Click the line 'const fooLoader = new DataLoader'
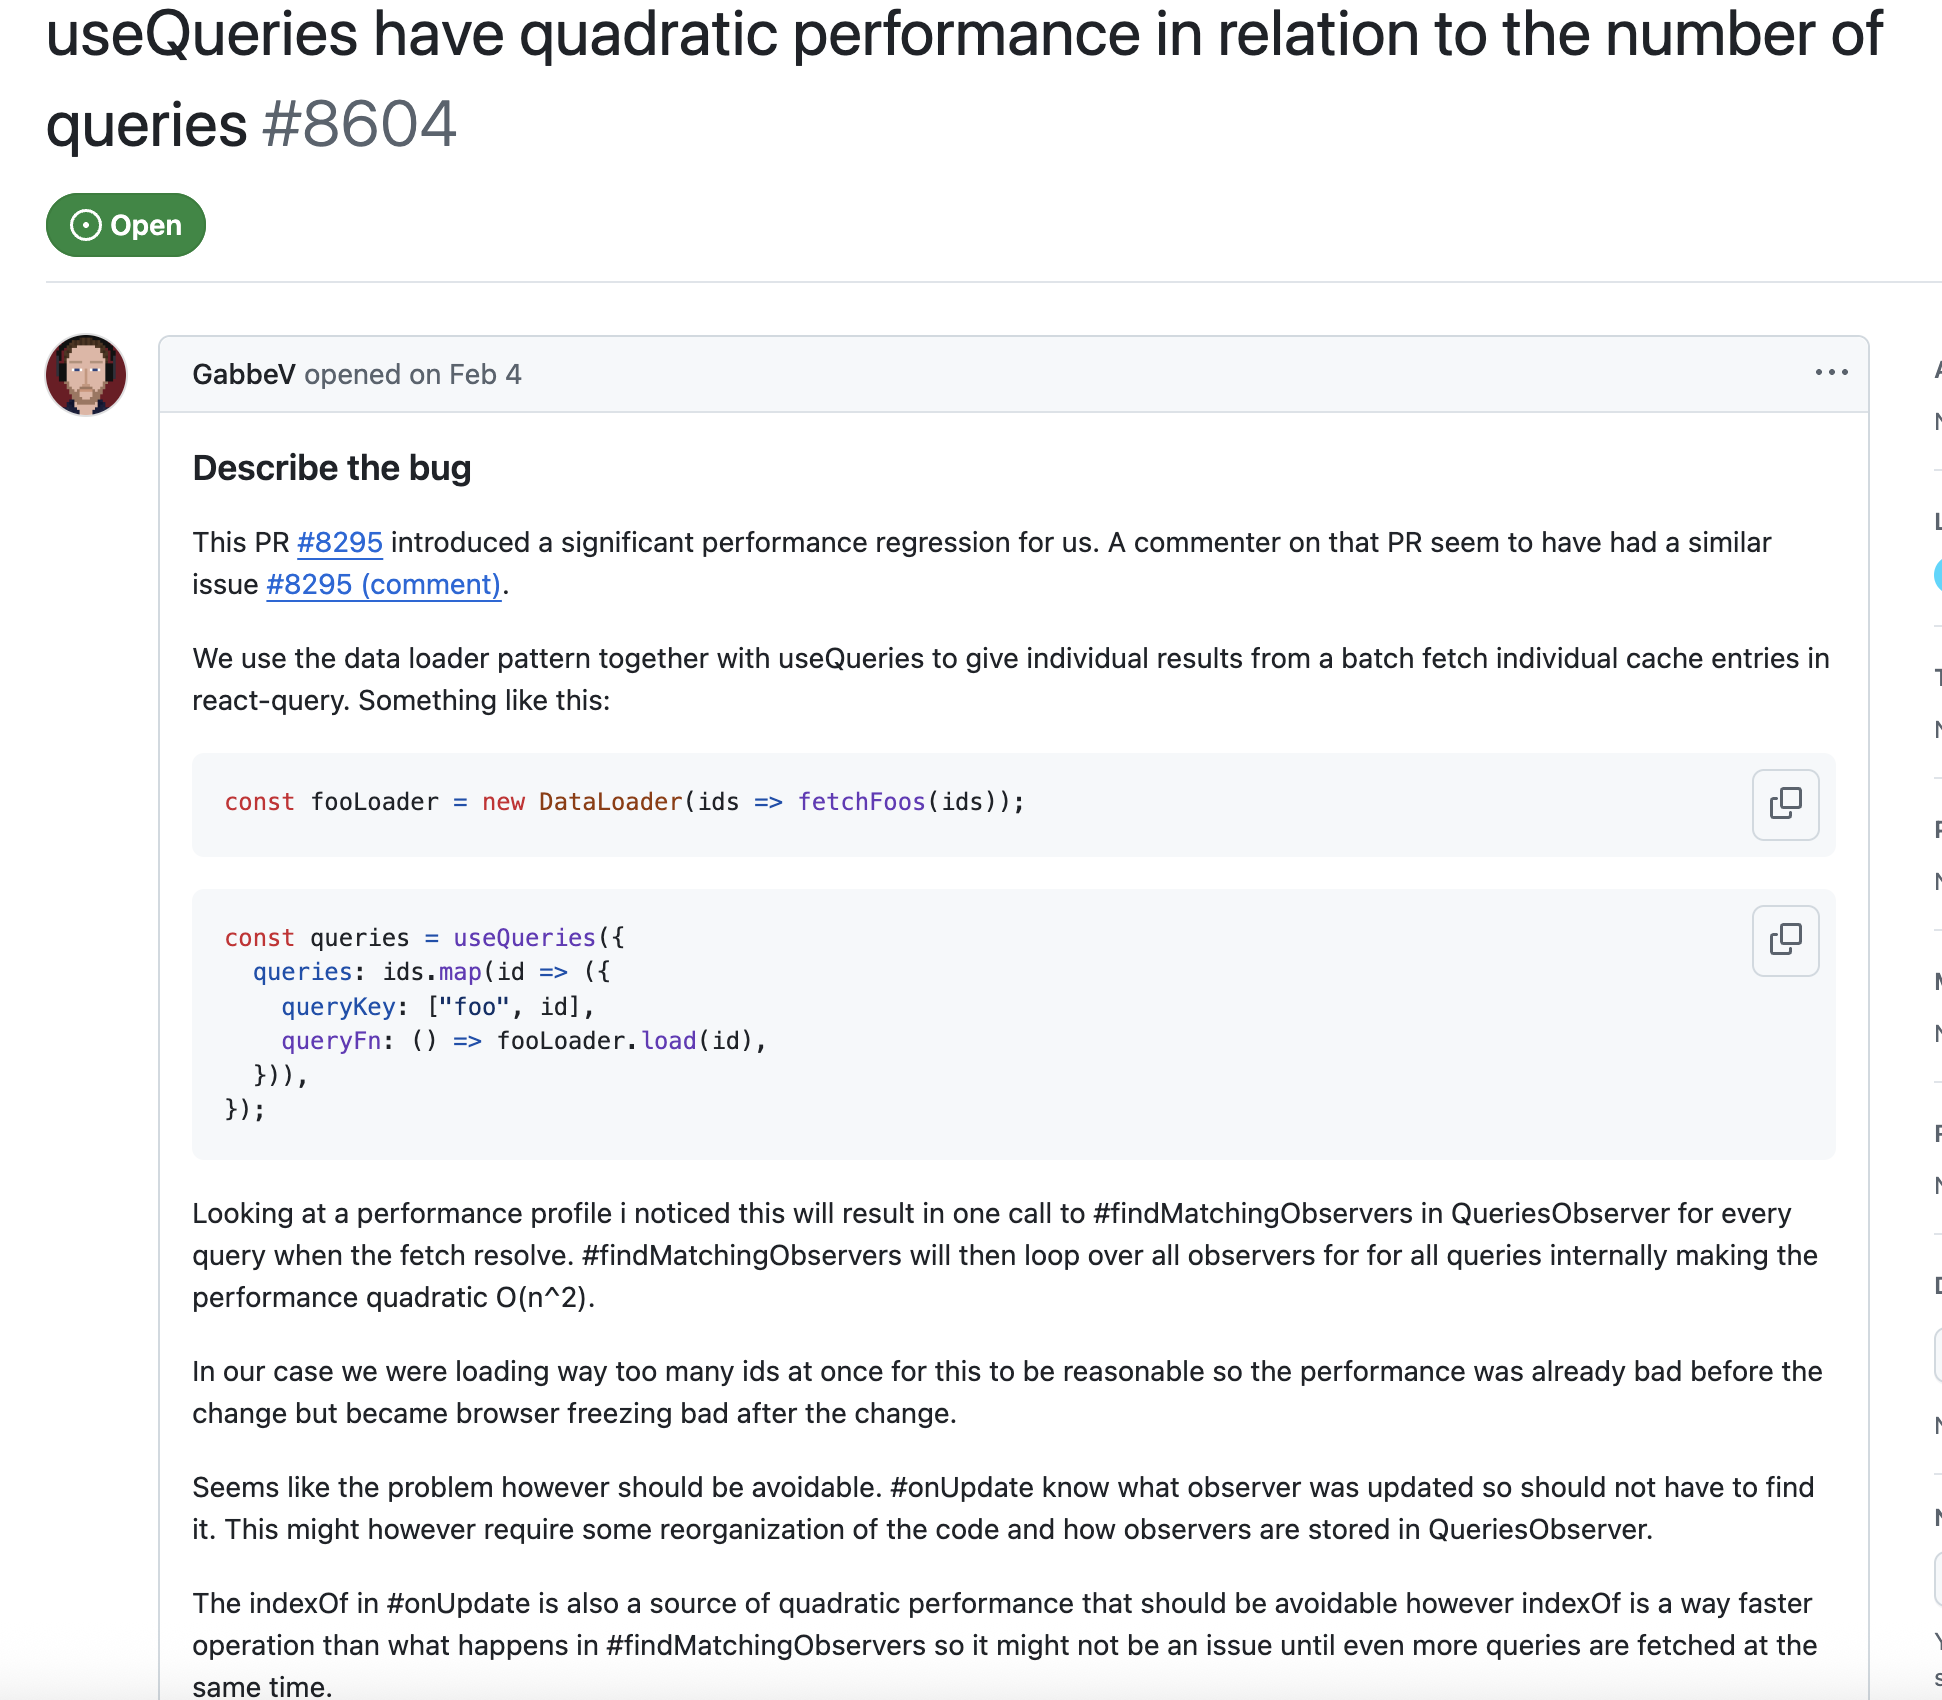 pyautogui.click(x=625, y=802)
